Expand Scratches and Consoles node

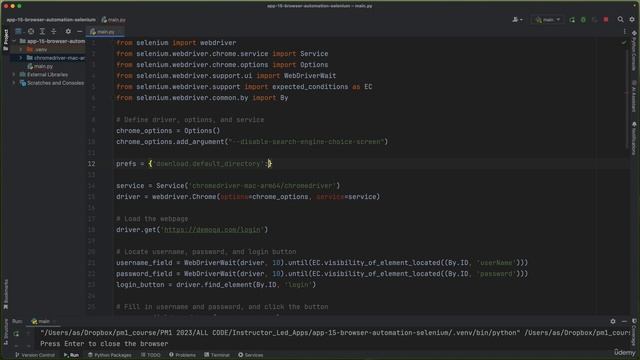click(14, 83)
